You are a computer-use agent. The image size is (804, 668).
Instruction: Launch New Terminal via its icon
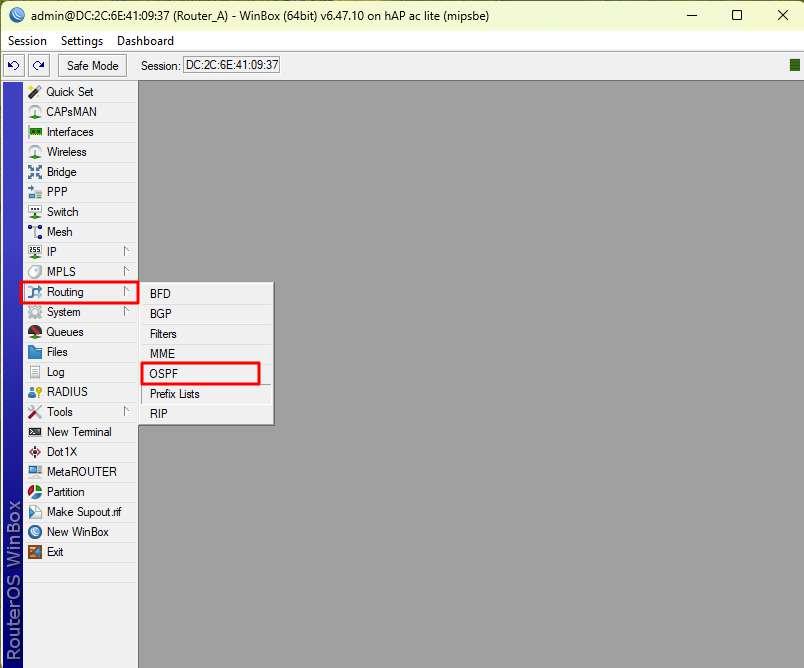pos(35,432)
